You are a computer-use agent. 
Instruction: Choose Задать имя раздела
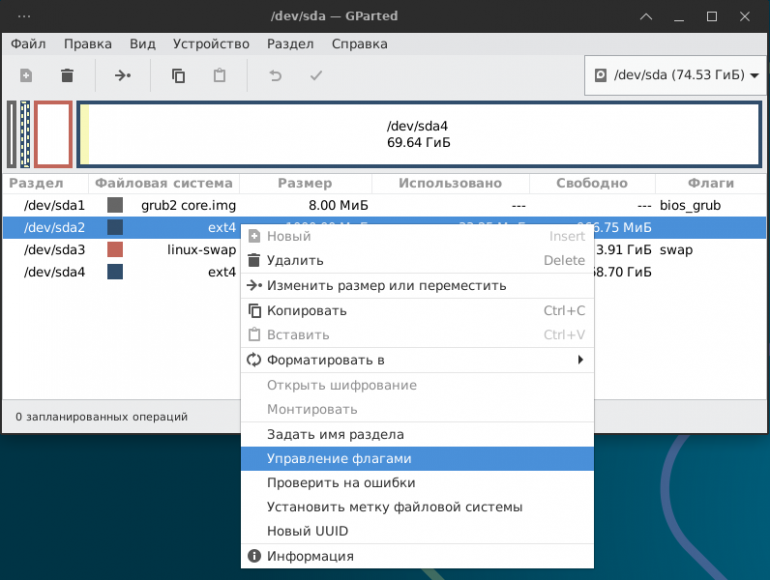pyautogui.click(x=417, y=434)
